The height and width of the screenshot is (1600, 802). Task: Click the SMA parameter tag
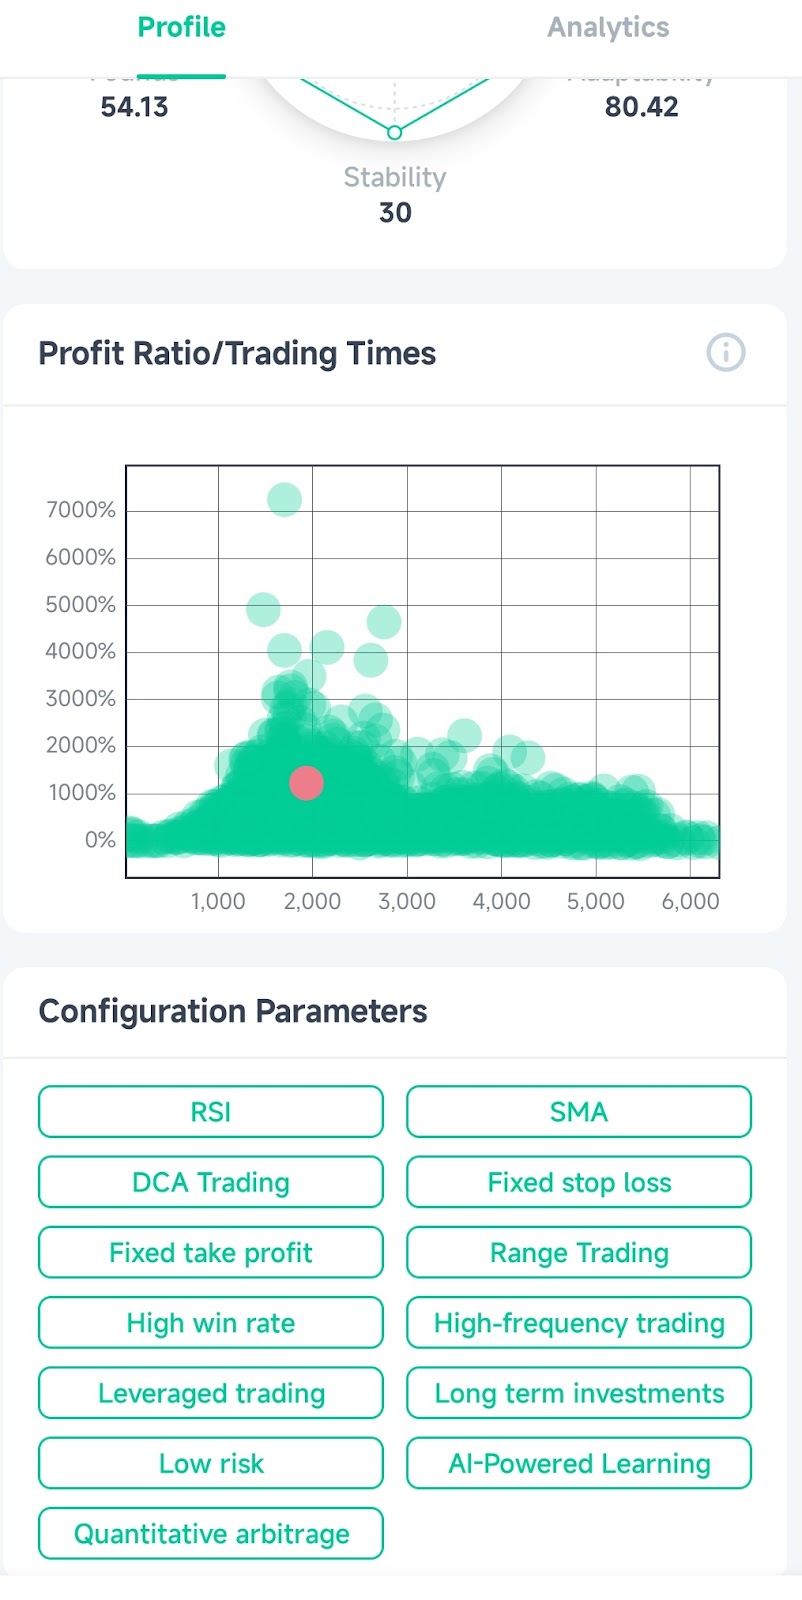pos(579,1112)
